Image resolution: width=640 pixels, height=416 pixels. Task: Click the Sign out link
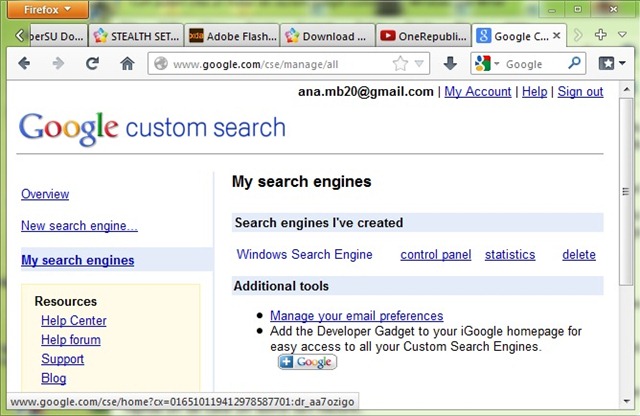(580, 91)
